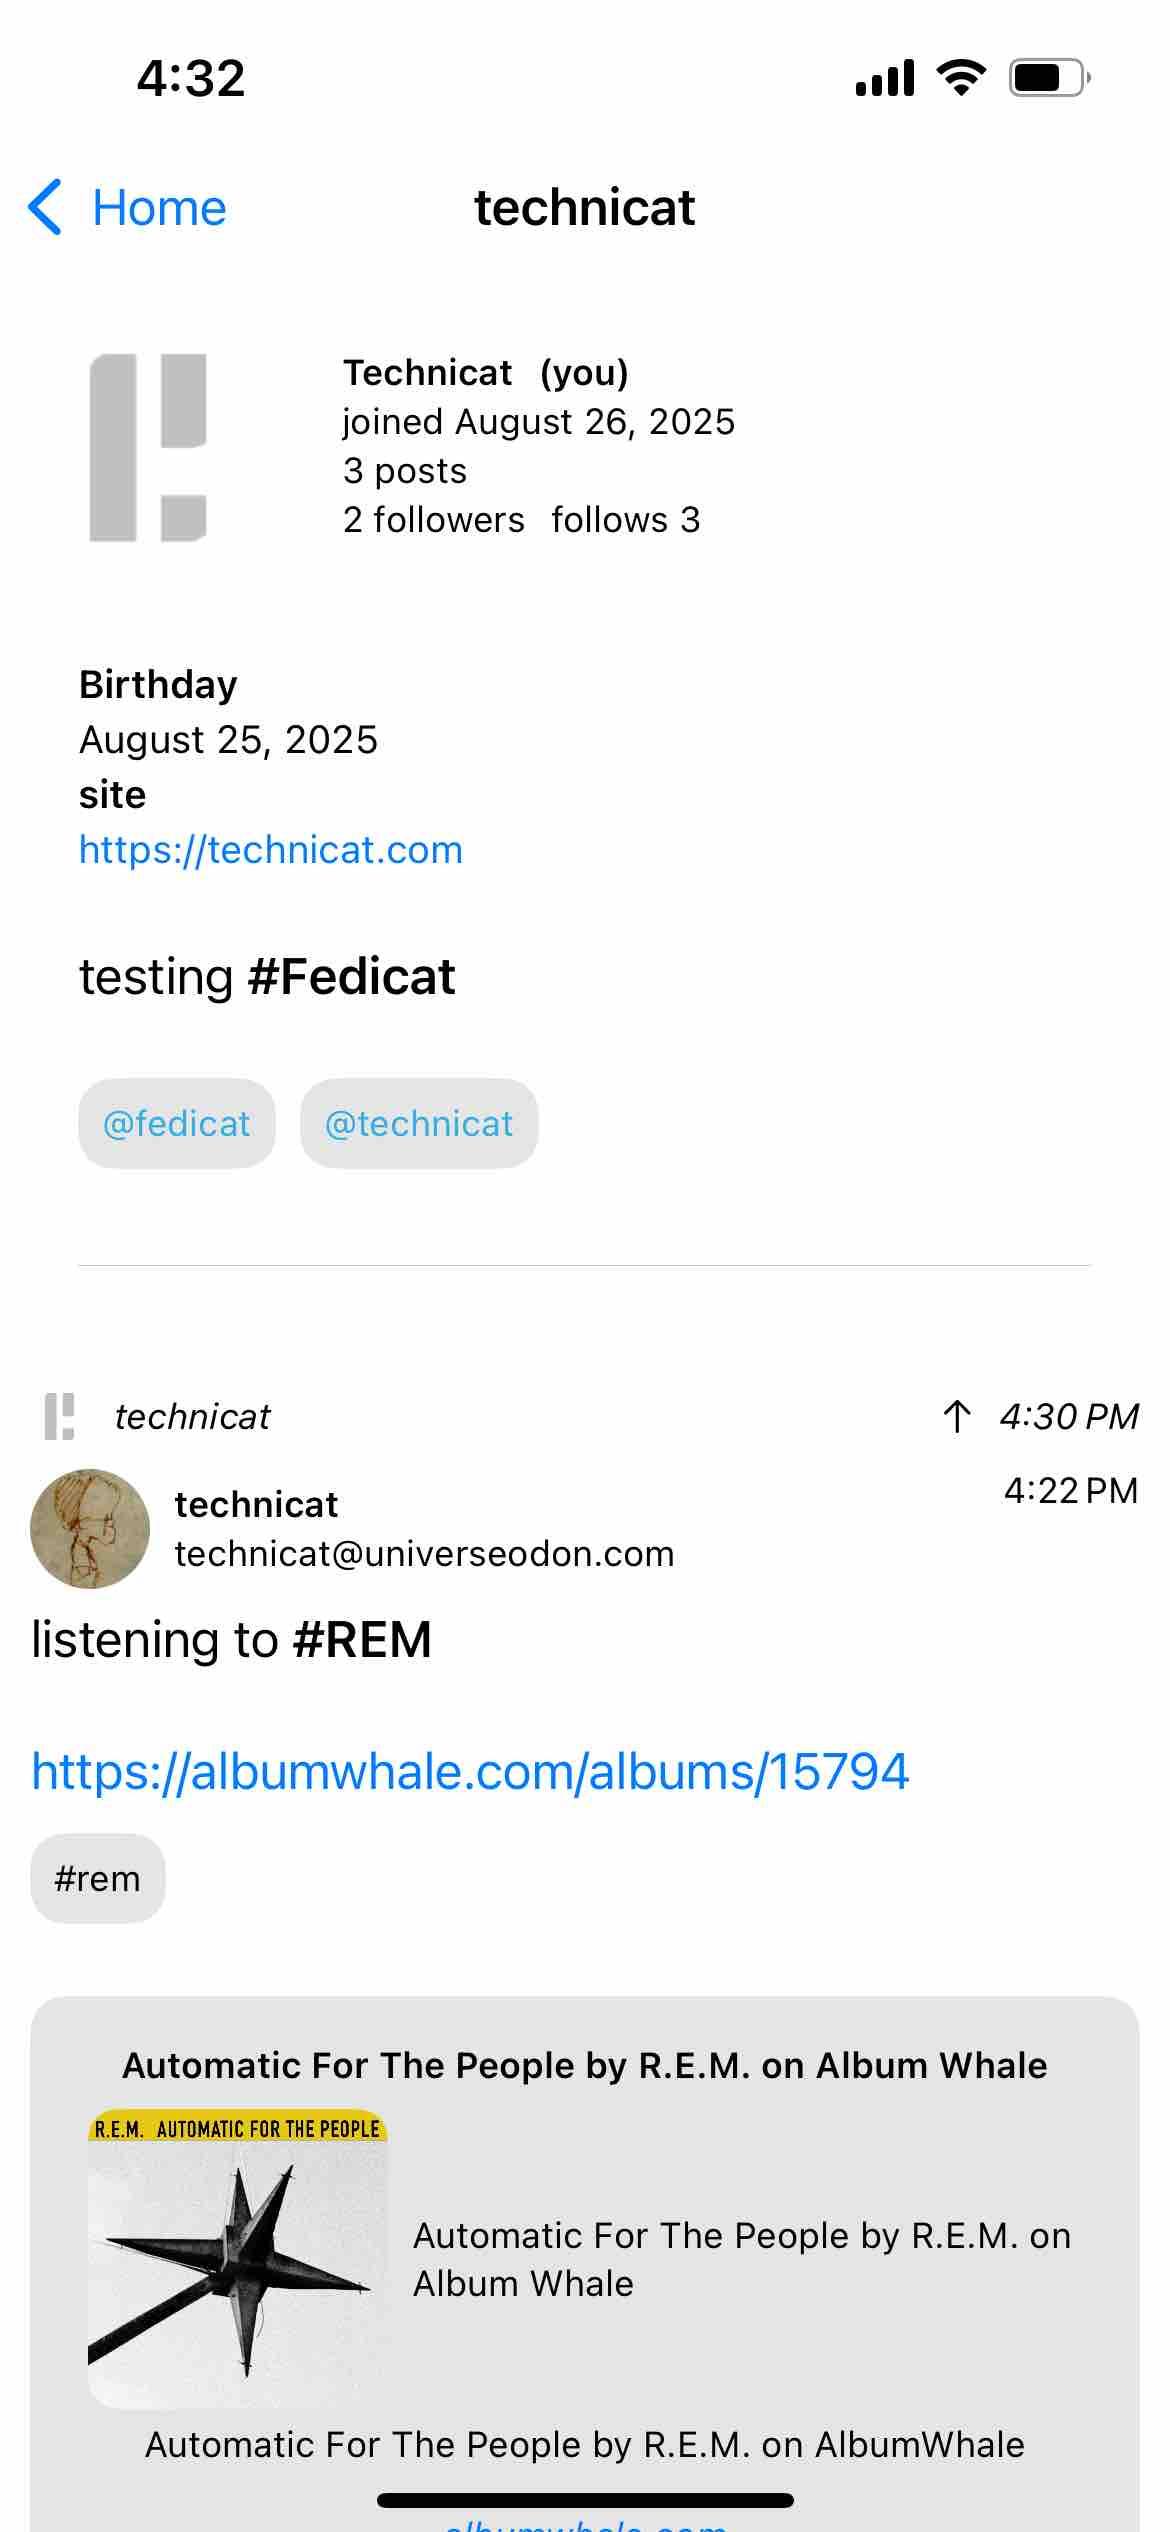This screenshot has width=1170, height=2532.
Task: Tap the 4:22 PM post timestamp
Action: click(1070, 1490)
